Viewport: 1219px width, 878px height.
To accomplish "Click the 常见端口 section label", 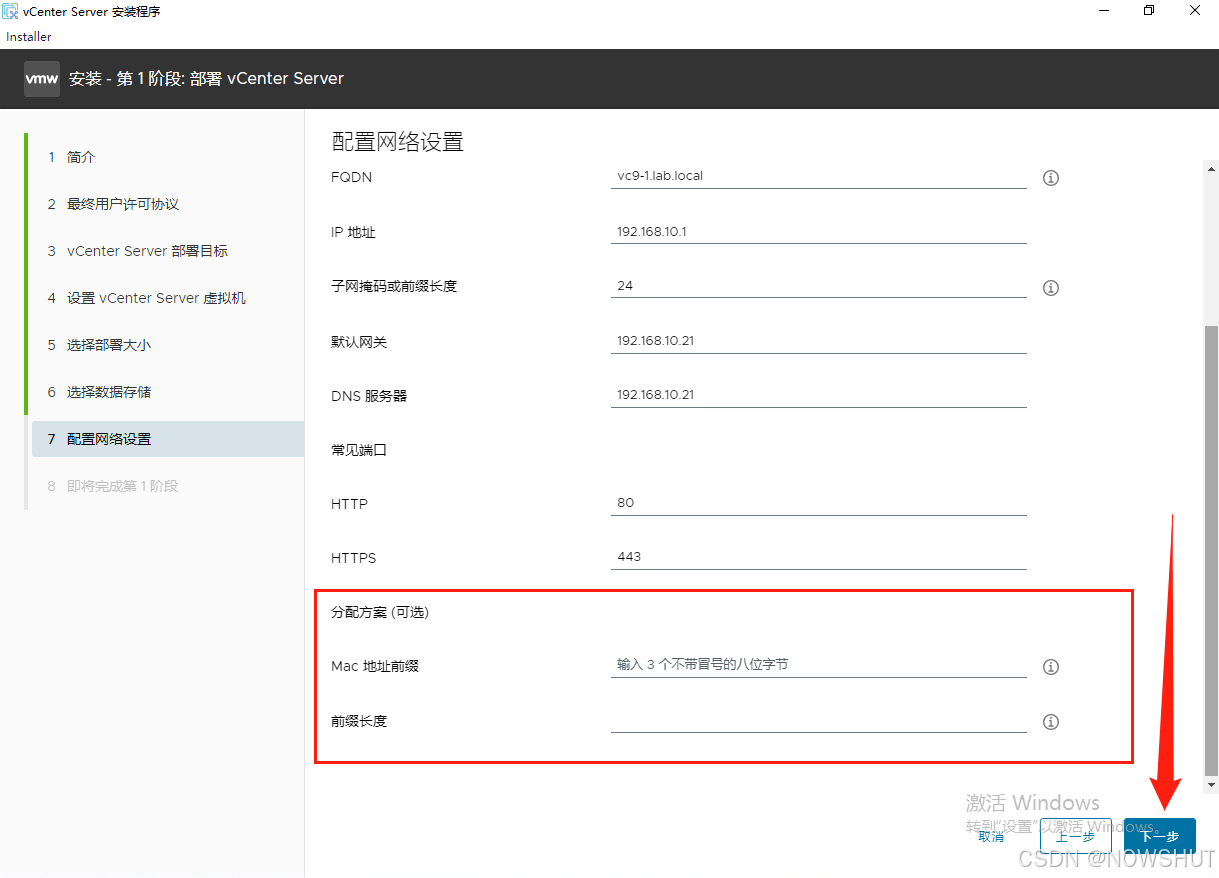I will (x=359, y=450).
